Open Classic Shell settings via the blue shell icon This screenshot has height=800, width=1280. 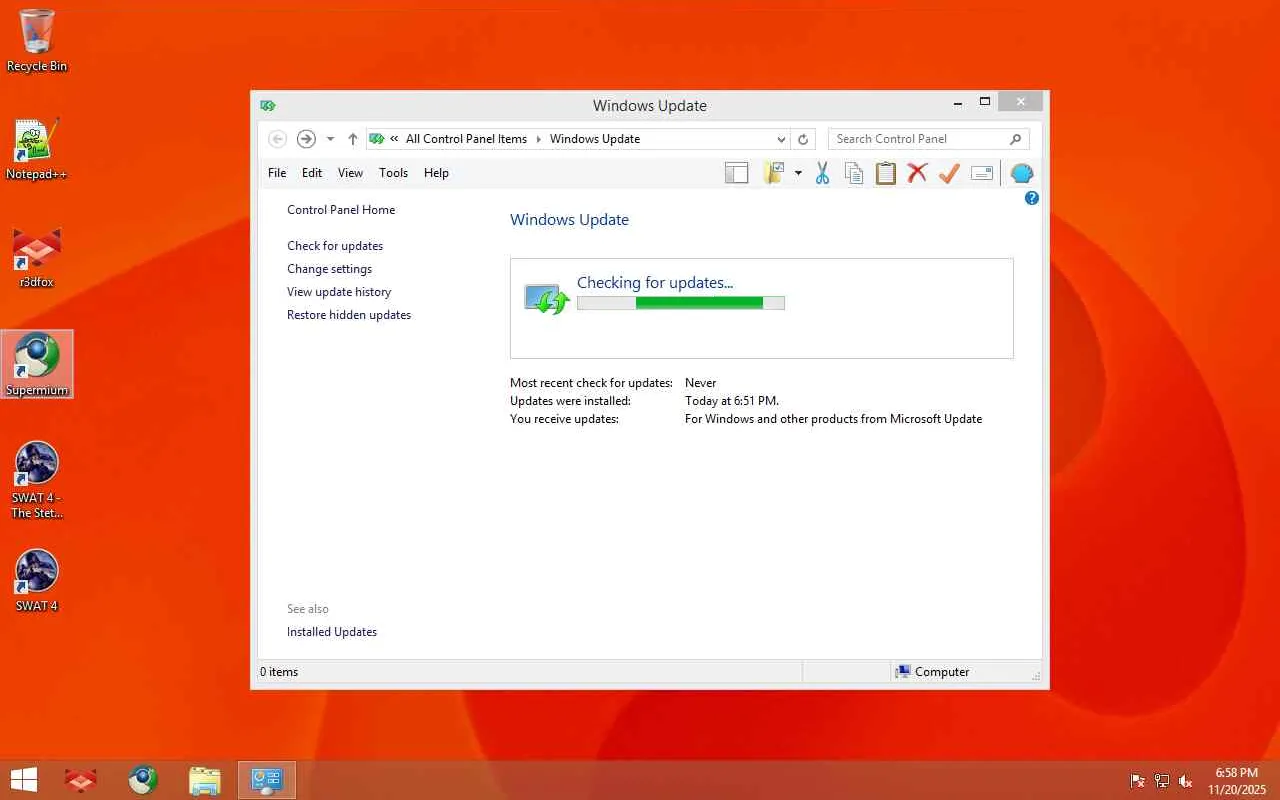(x=1021, y=173)
